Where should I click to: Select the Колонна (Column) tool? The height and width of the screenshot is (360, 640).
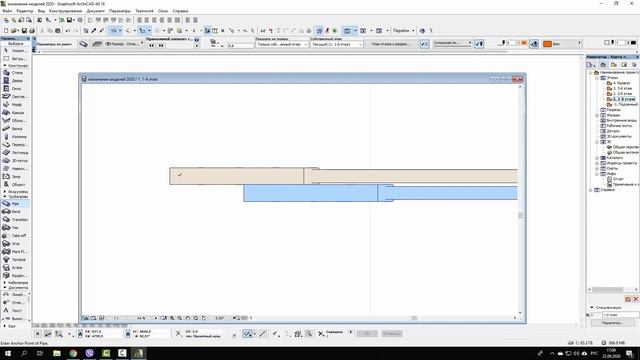point(14,137)
